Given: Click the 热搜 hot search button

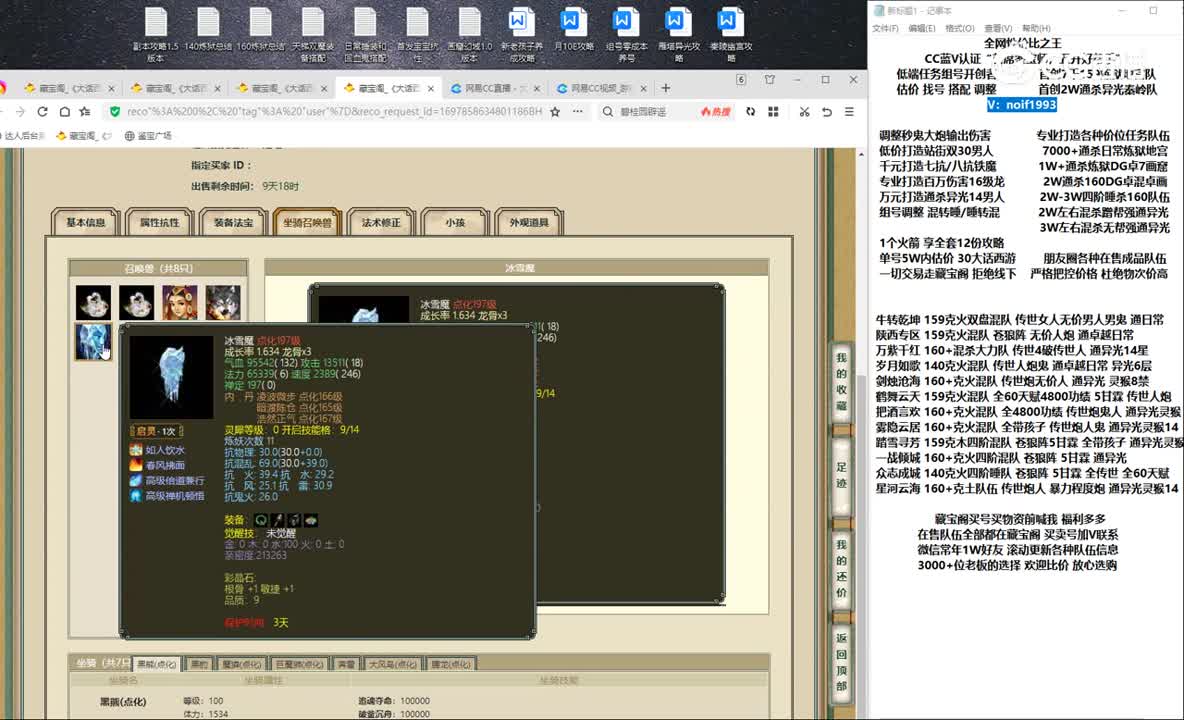Looking at the screenshot, I should click(x=716, y=112).
